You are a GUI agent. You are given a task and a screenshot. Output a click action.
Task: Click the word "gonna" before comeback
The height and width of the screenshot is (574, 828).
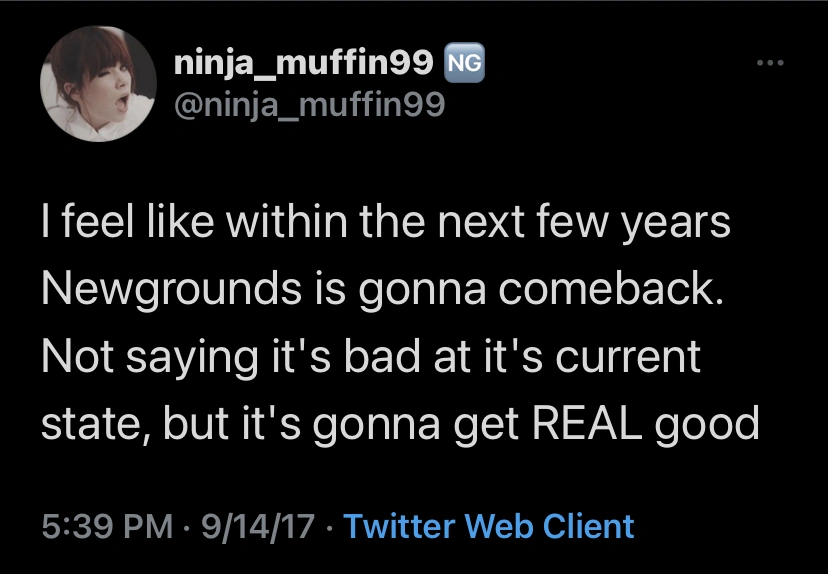[436, 291]
